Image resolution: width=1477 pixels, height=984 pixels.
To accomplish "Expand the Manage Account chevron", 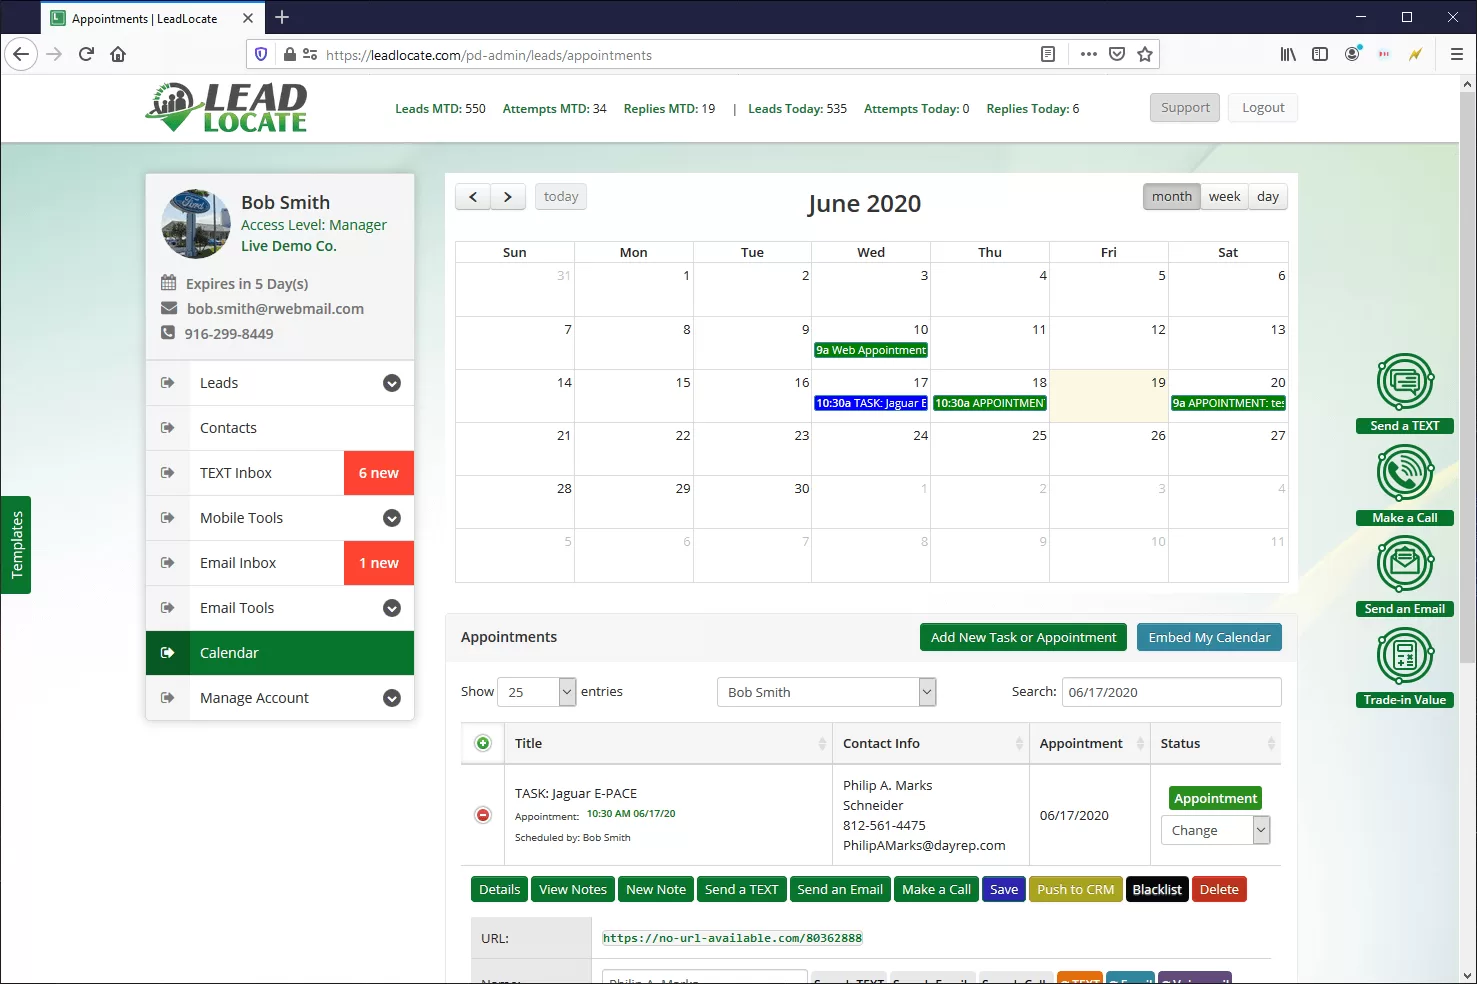I will point(392,698).
